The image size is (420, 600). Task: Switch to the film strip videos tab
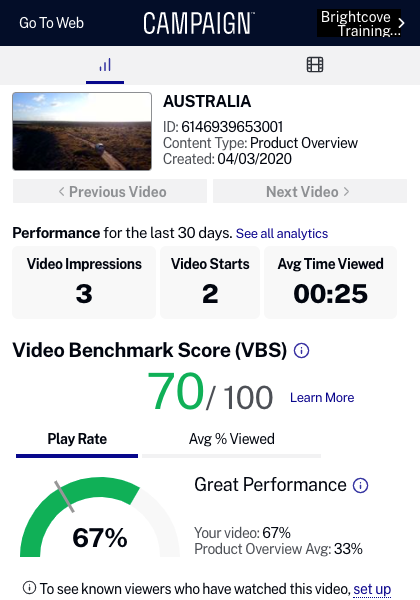tap(315, 65)
